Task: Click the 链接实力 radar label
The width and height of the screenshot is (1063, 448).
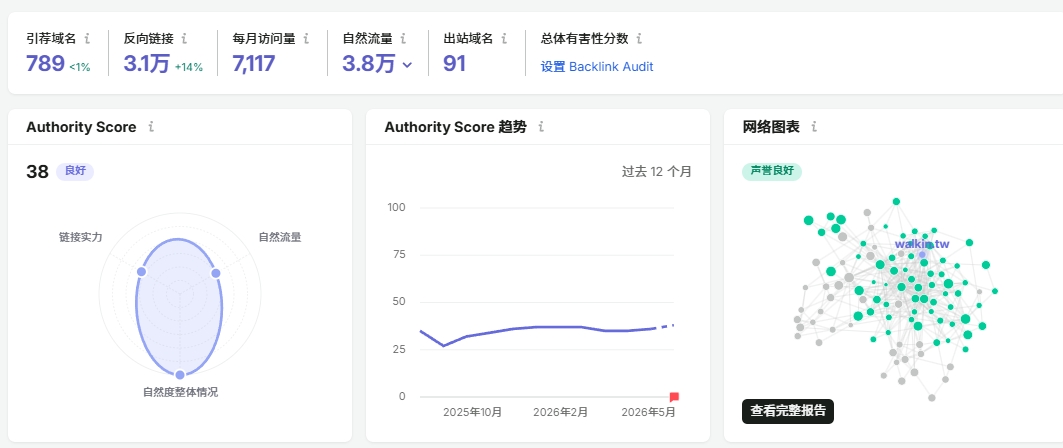Action: click(x=81, y=237)
